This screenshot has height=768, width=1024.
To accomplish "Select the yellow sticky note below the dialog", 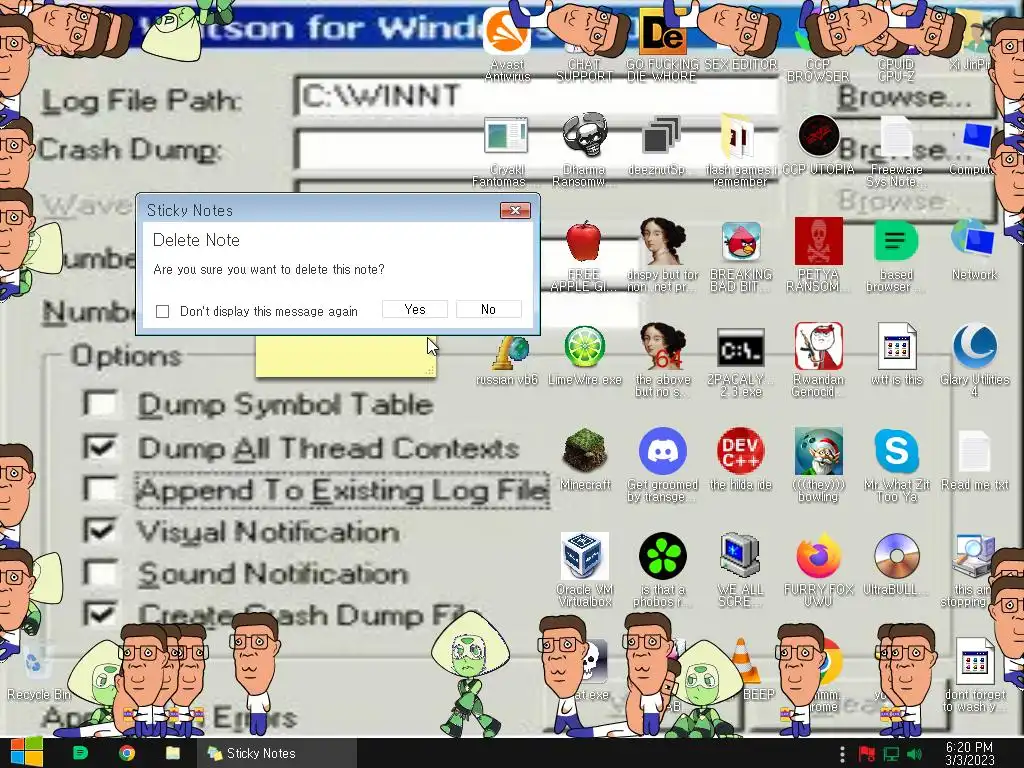I will click(345, 357).
